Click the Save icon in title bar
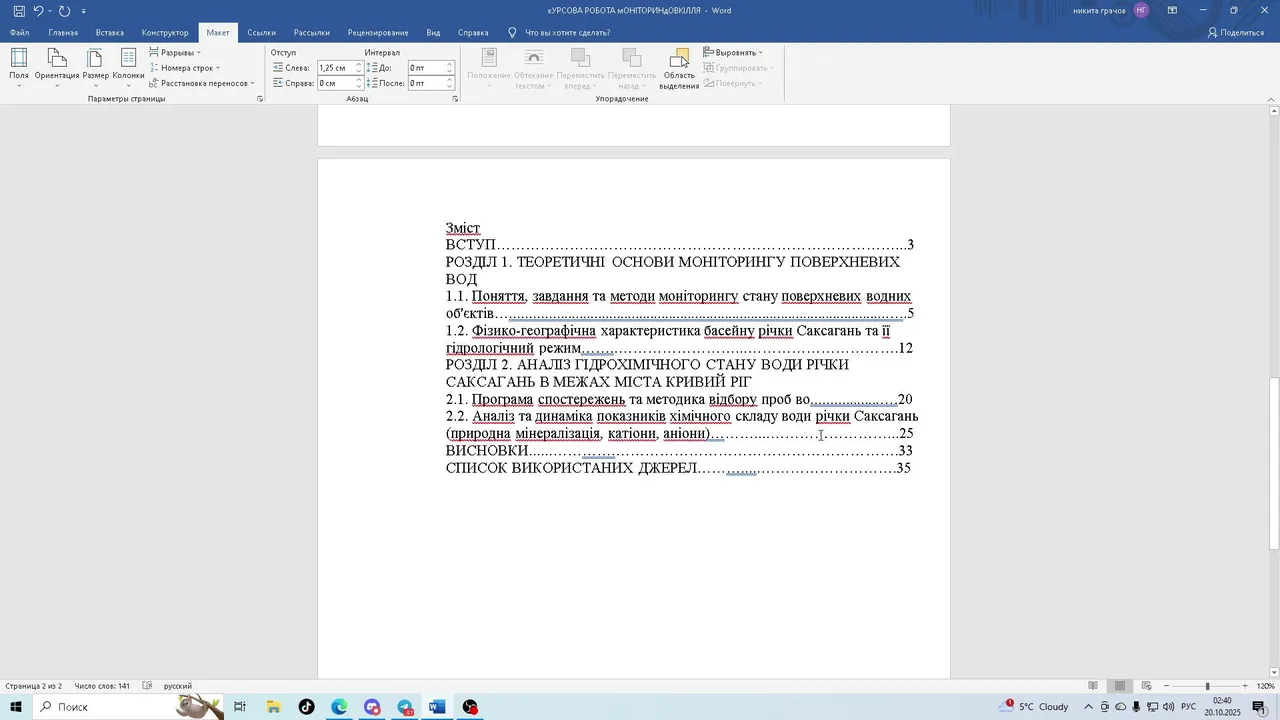The width and height of the screenshot is (1280, 720). coord(19,11)
